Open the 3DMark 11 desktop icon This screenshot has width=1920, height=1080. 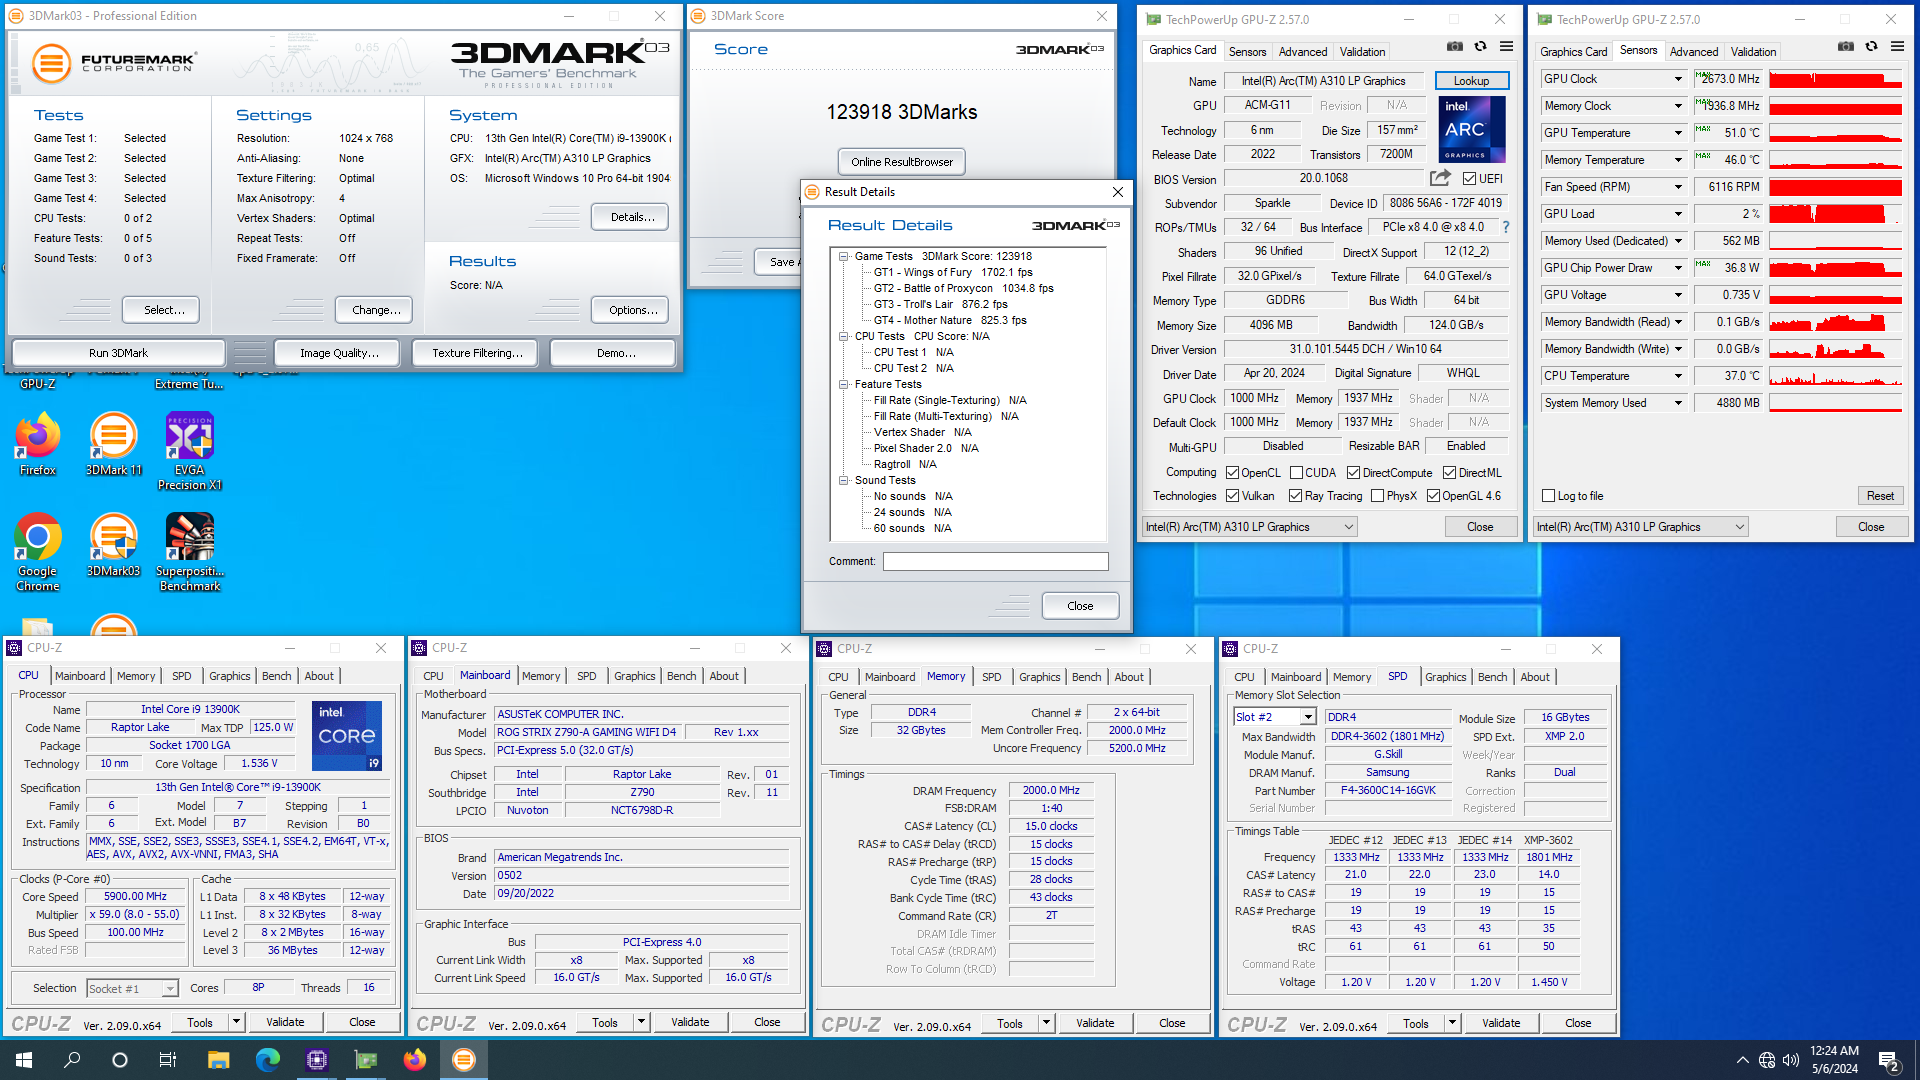tap(113, 445)
